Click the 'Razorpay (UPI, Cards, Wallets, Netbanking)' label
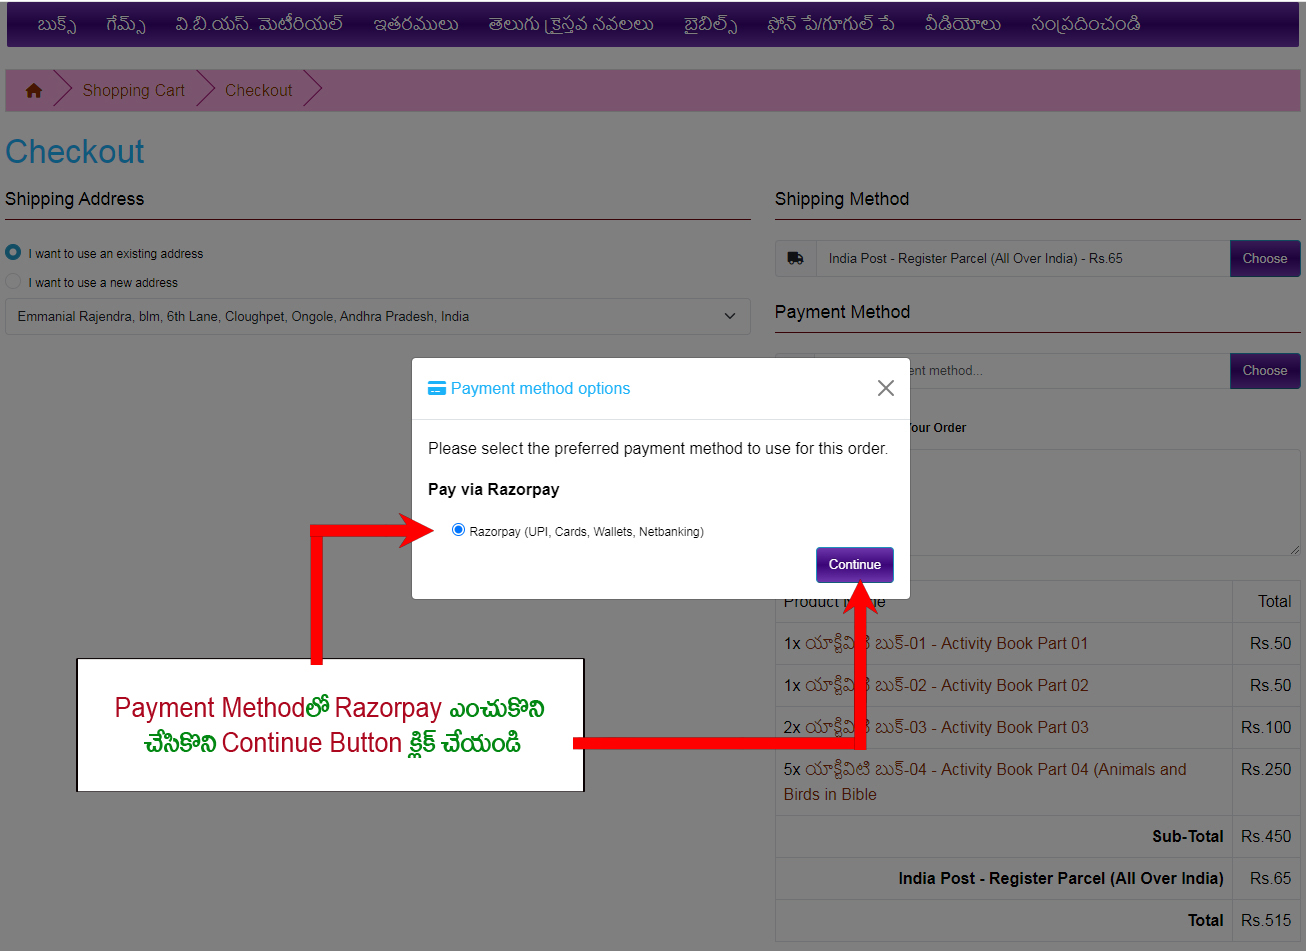 [586, 531]
